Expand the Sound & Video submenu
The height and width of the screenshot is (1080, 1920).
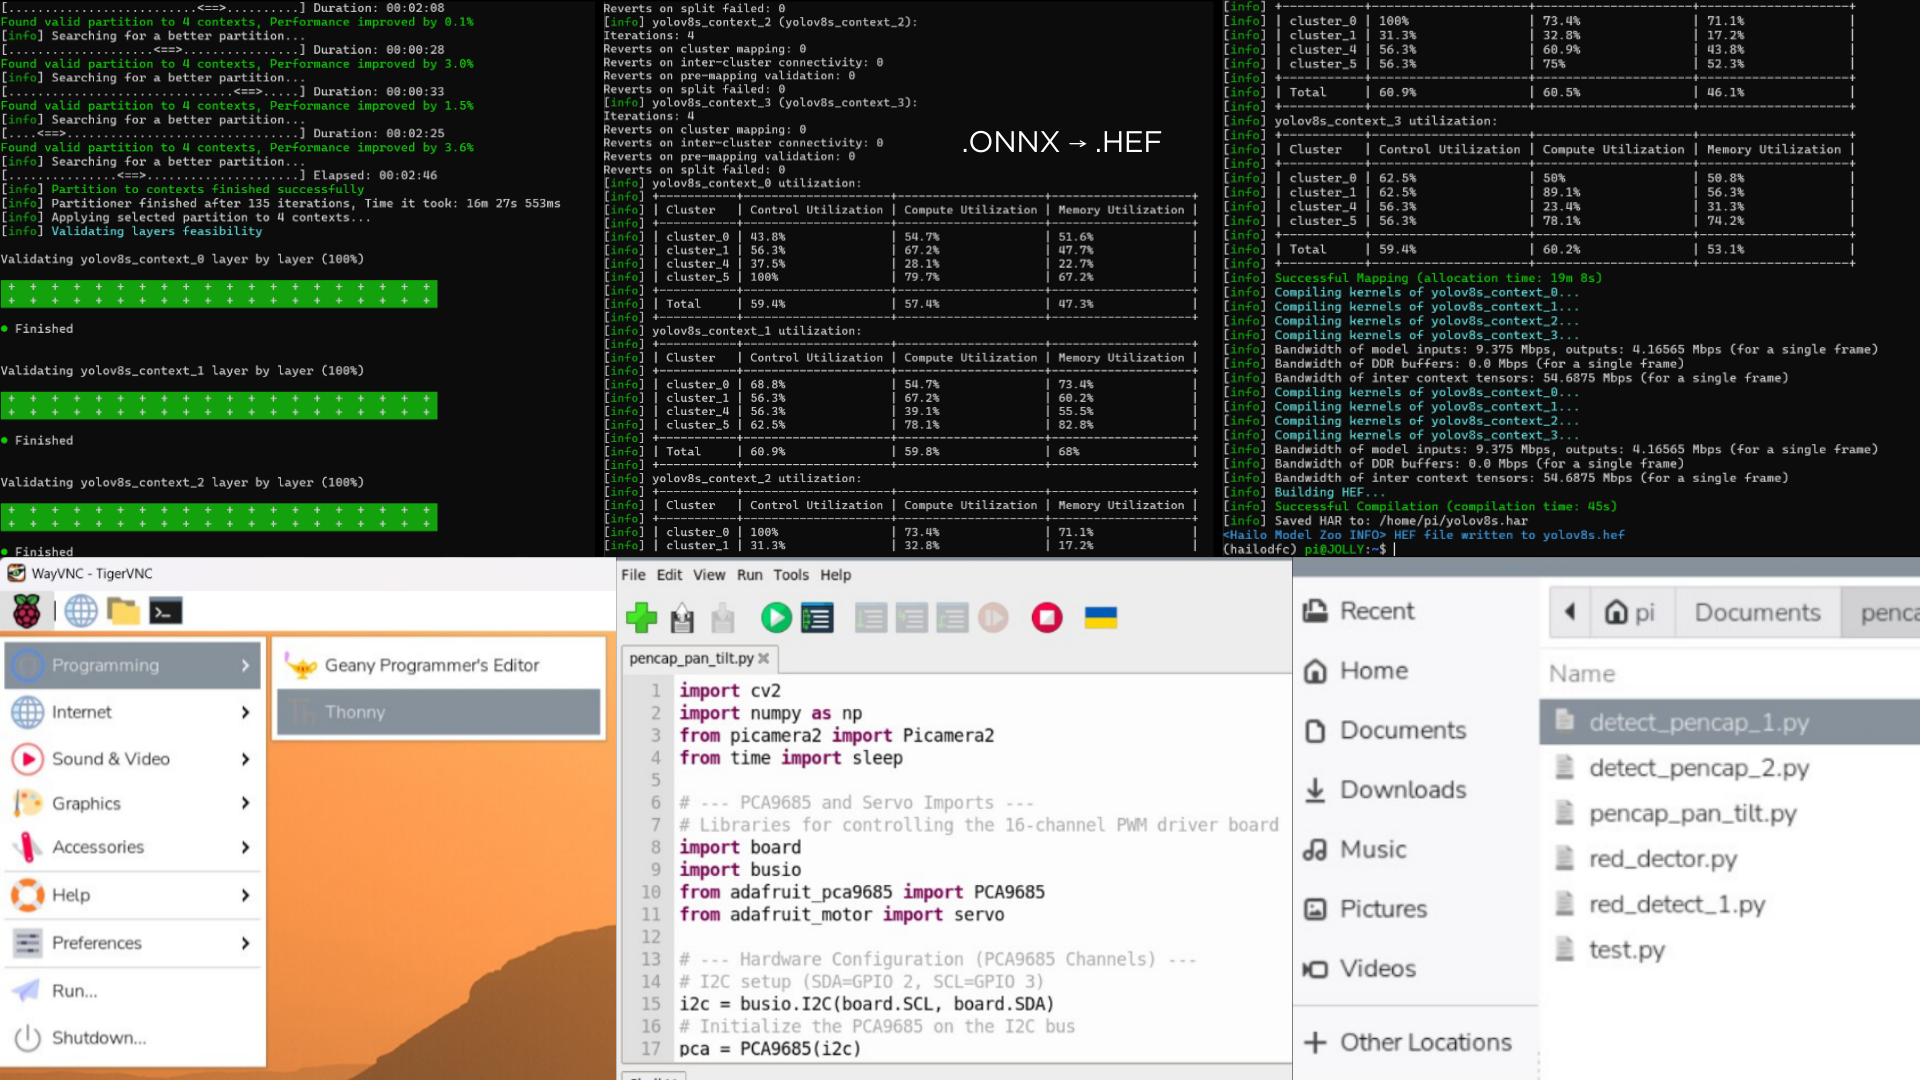pos(132,759)
